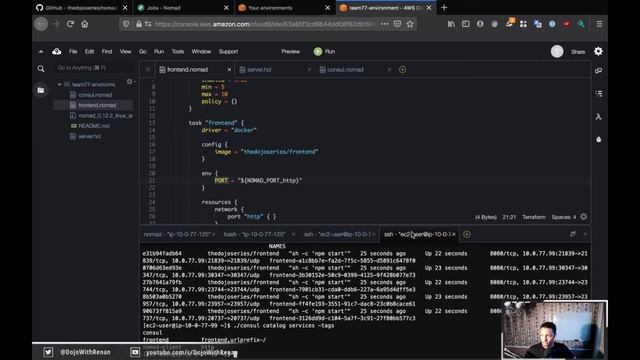Close the team77-environment browser tab
Viewport: 640px width, 360px height.
(429, 8)
